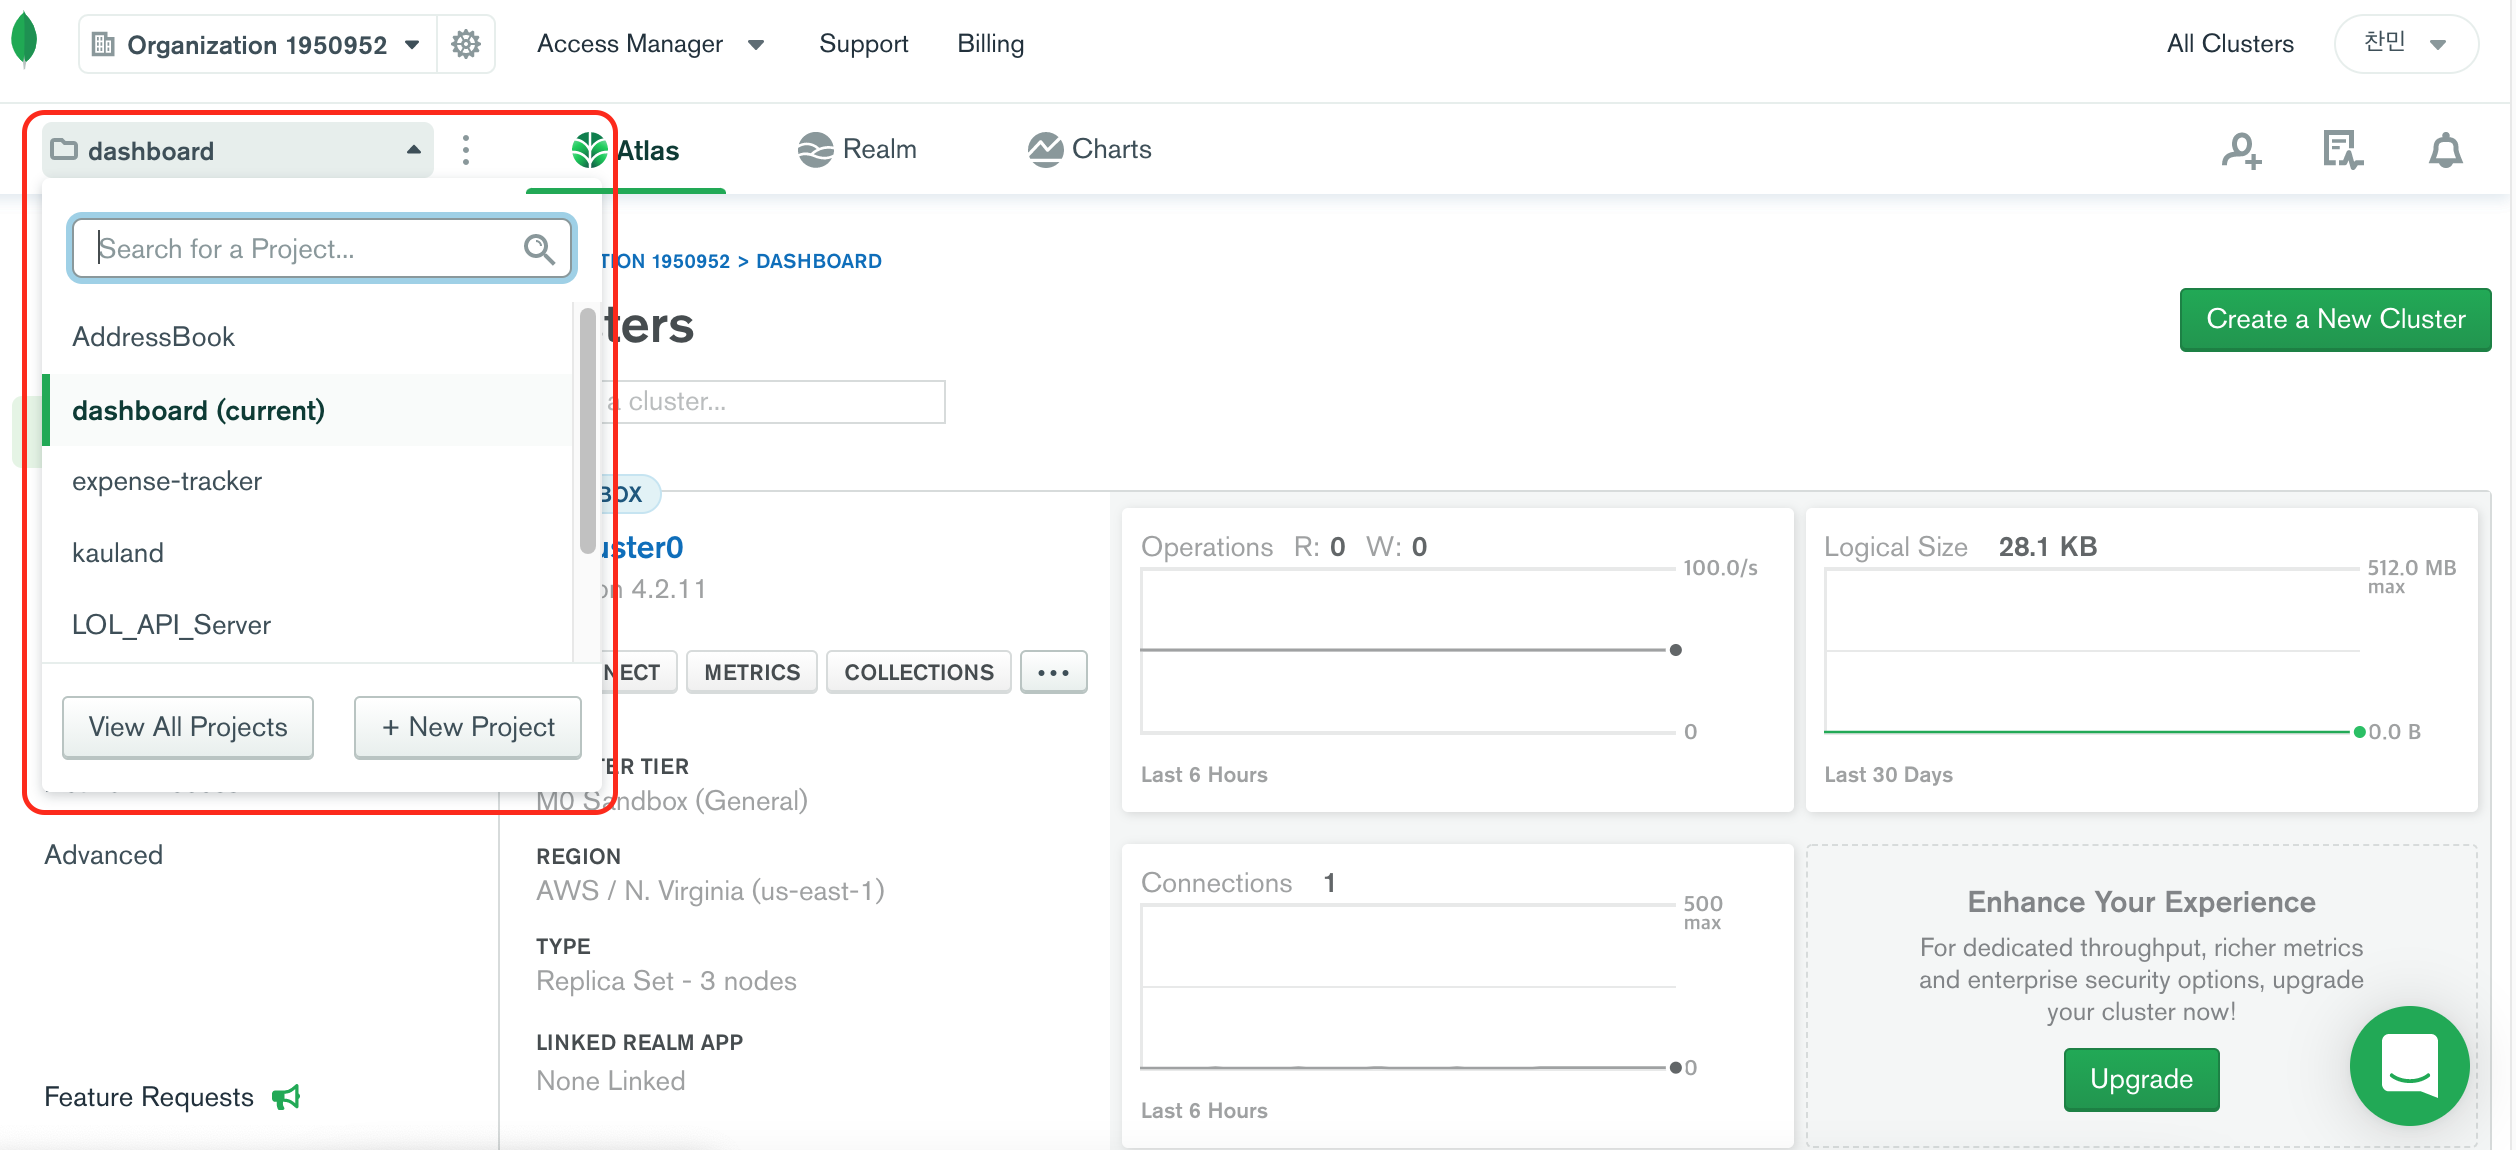Collapse the dashboard project selector
The height and width of the screenshot is (1150, 2516).
238,151
